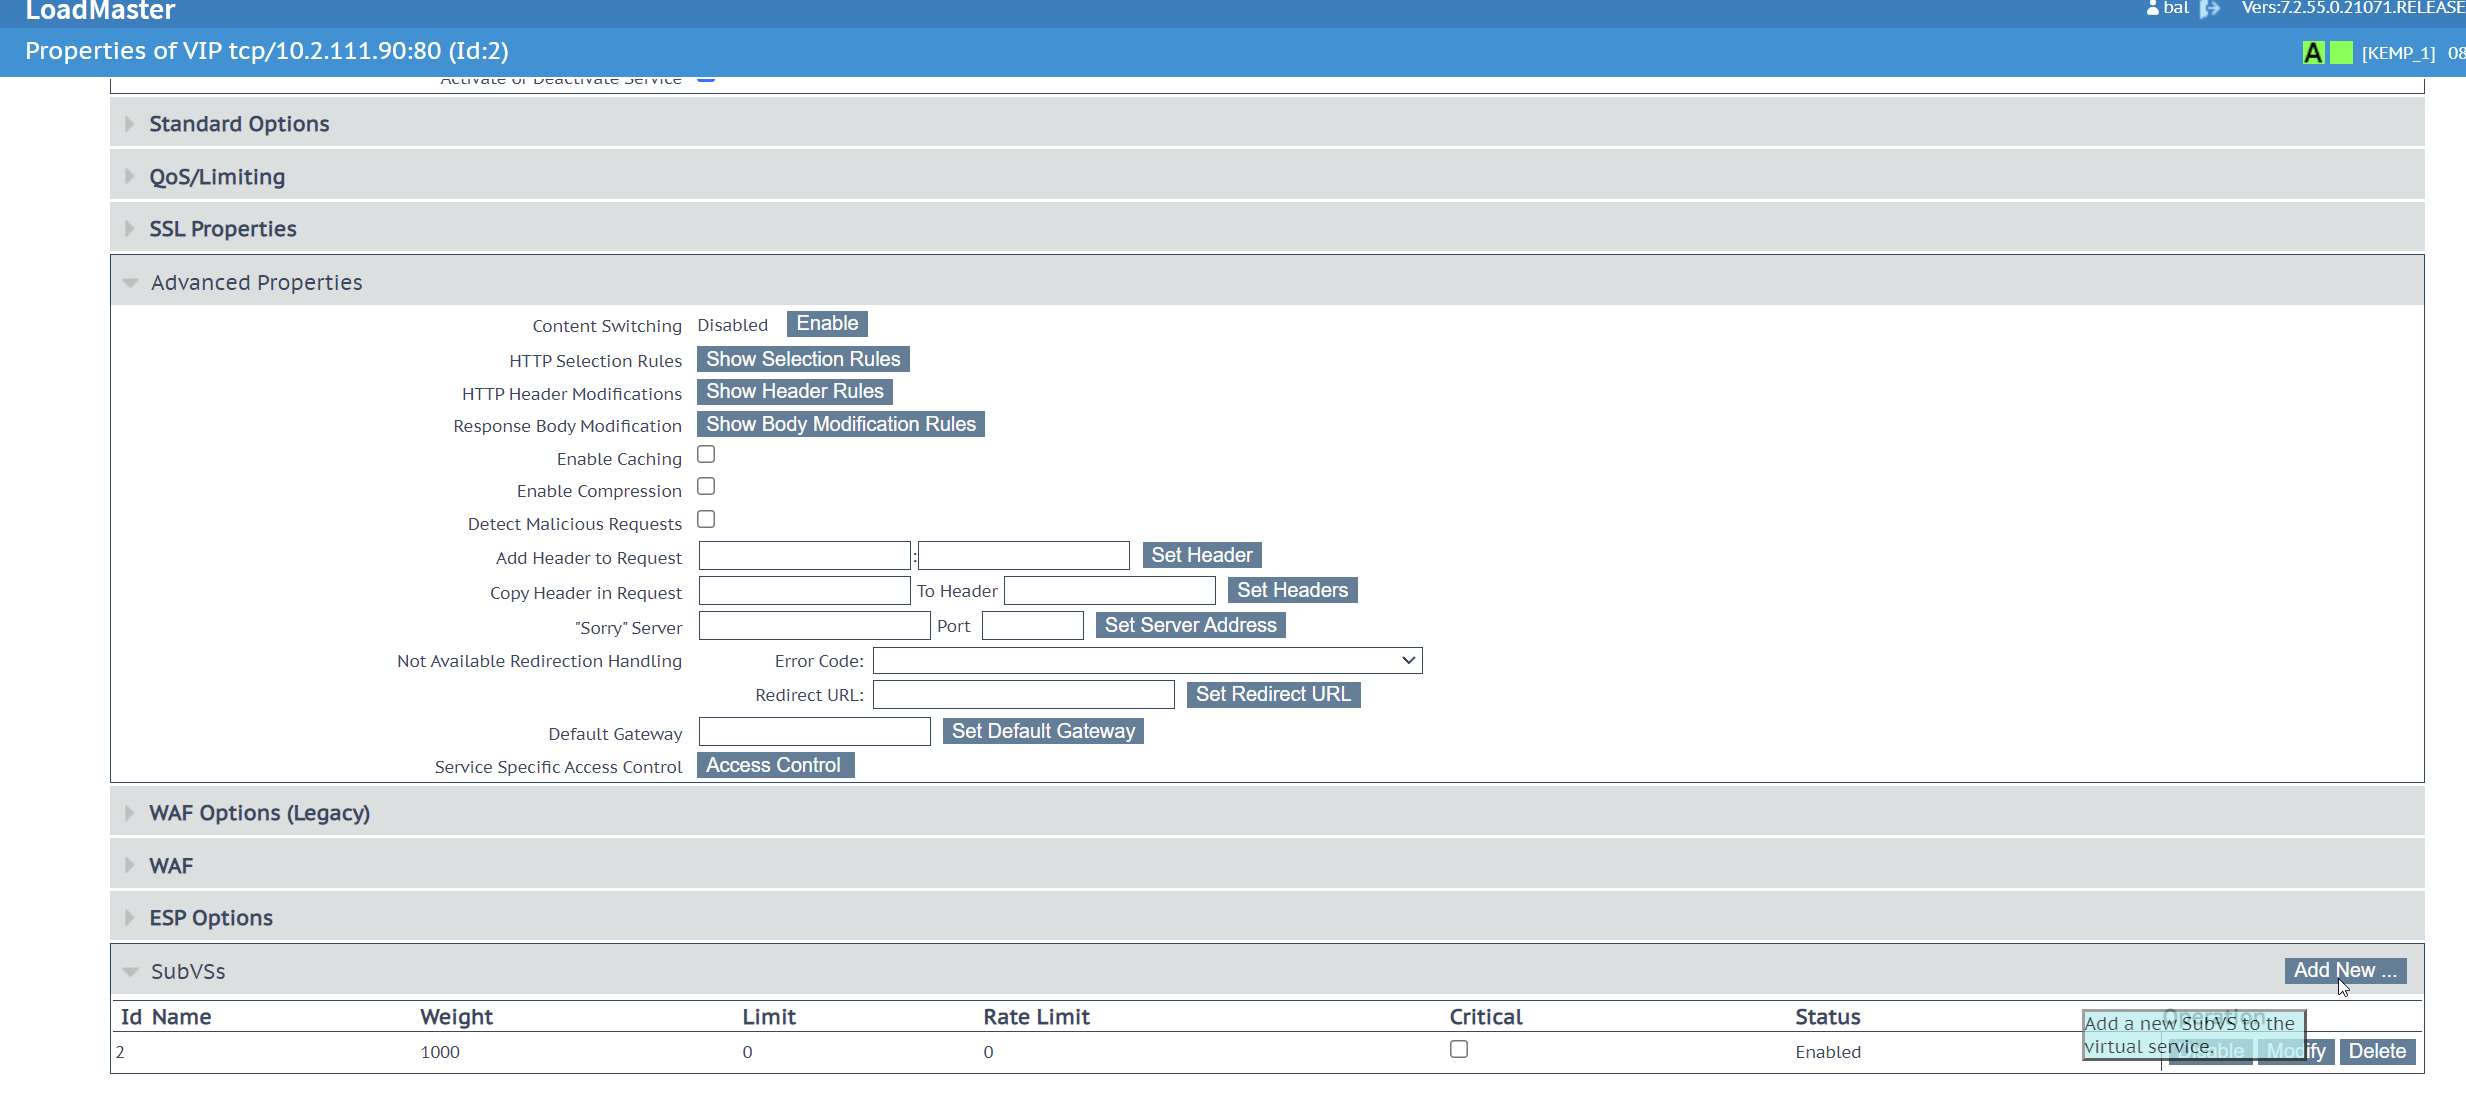The width and height of the screenshot is (2466, 1107).
Task: Expand the Standard Options section
Action: click(x=1267, y=124)
